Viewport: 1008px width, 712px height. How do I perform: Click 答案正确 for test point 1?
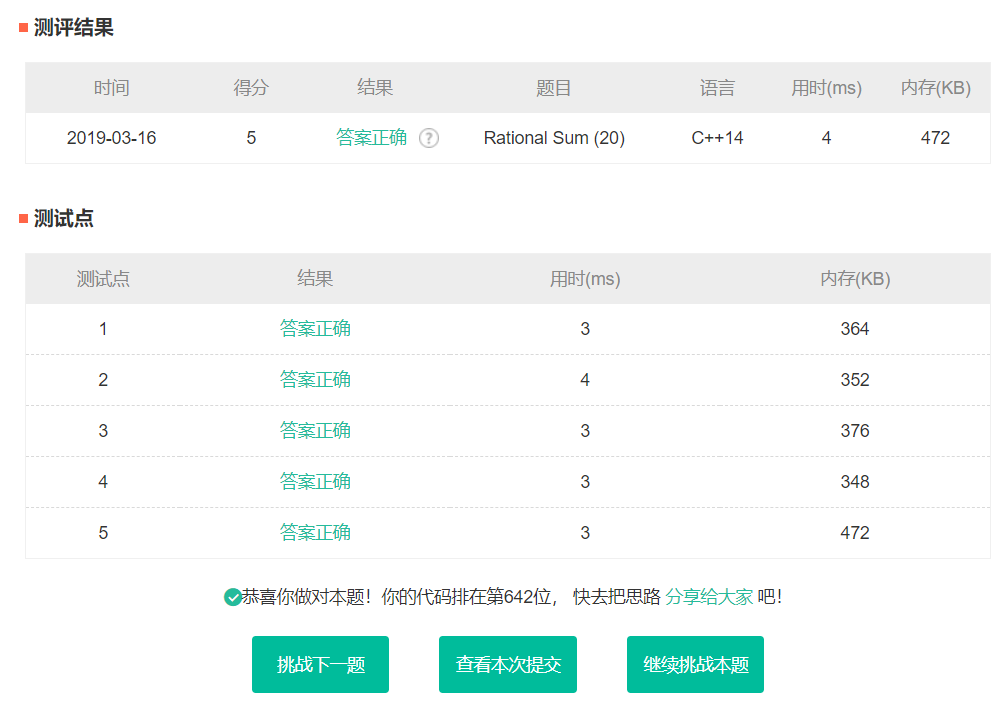point(315,329)
